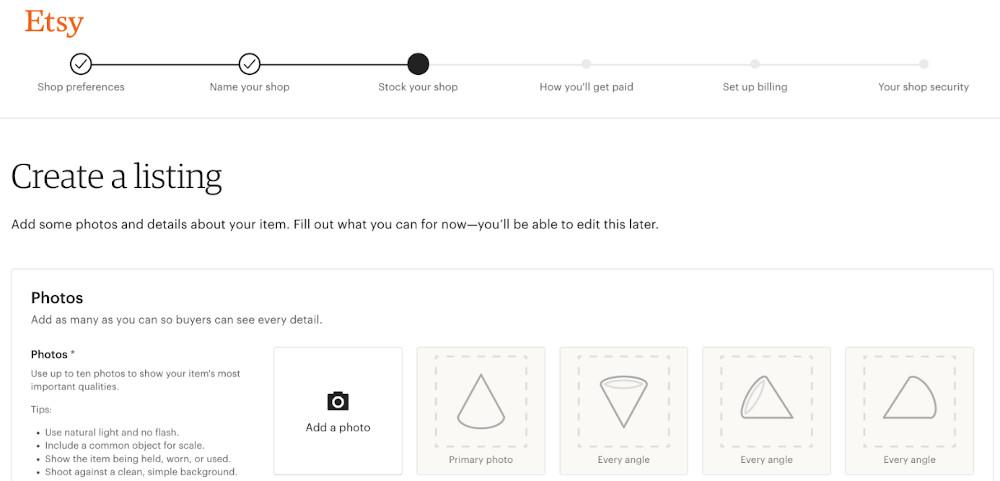Click the Shop preferences checkmark circle

81,64
